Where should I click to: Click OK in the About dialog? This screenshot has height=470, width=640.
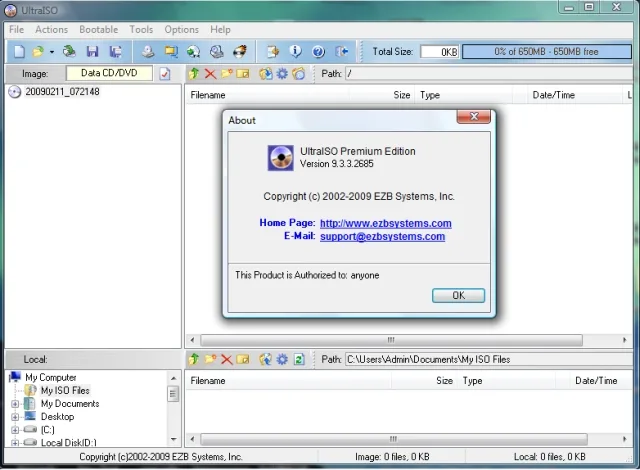[x=458, y=295]
